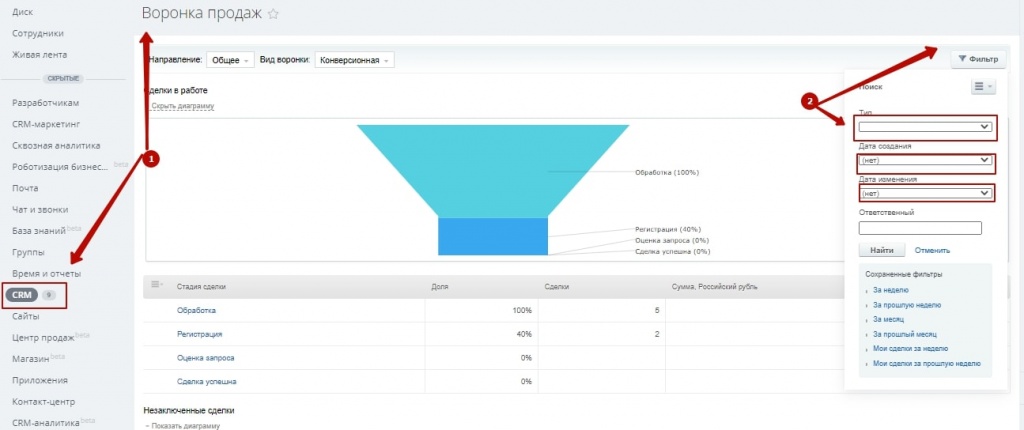Open the Дата создания dropdown
Screen dimensions: 1024x430
point(925,160)
